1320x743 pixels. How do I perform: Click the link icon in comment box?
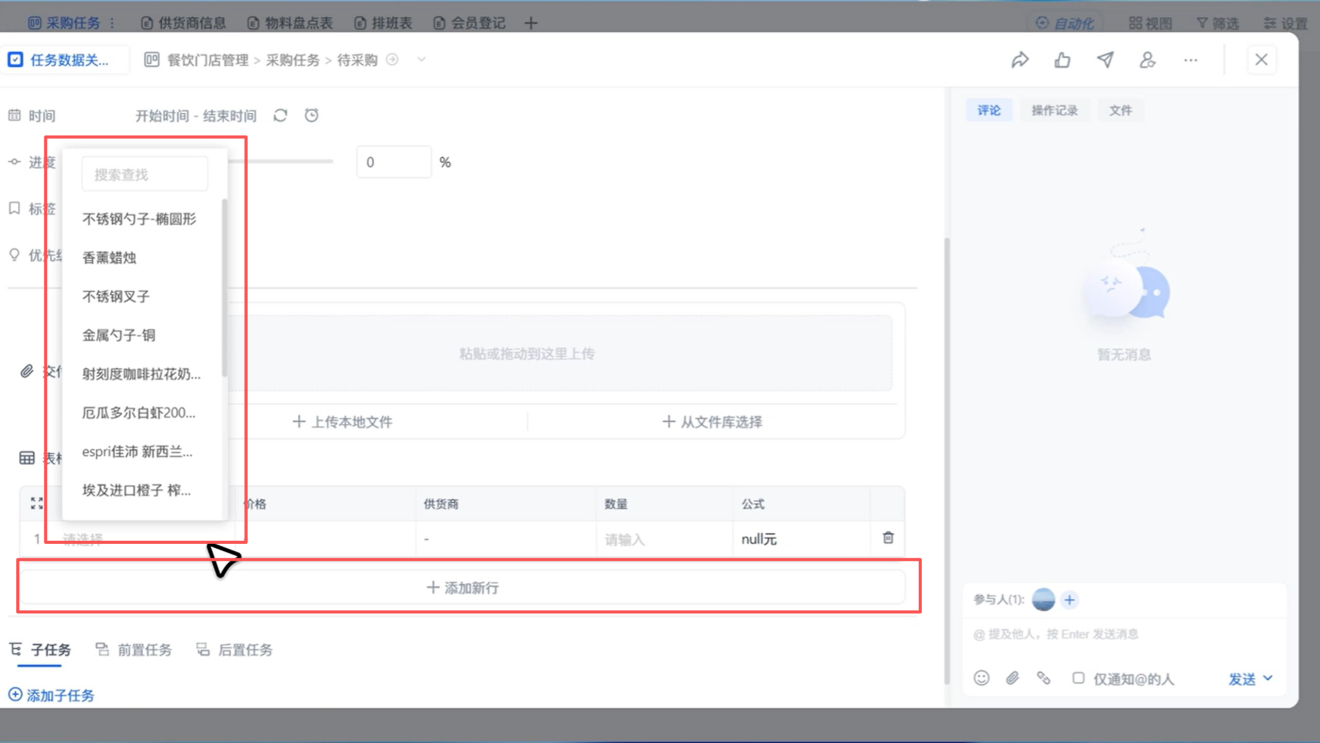(x=1043, y=678)
